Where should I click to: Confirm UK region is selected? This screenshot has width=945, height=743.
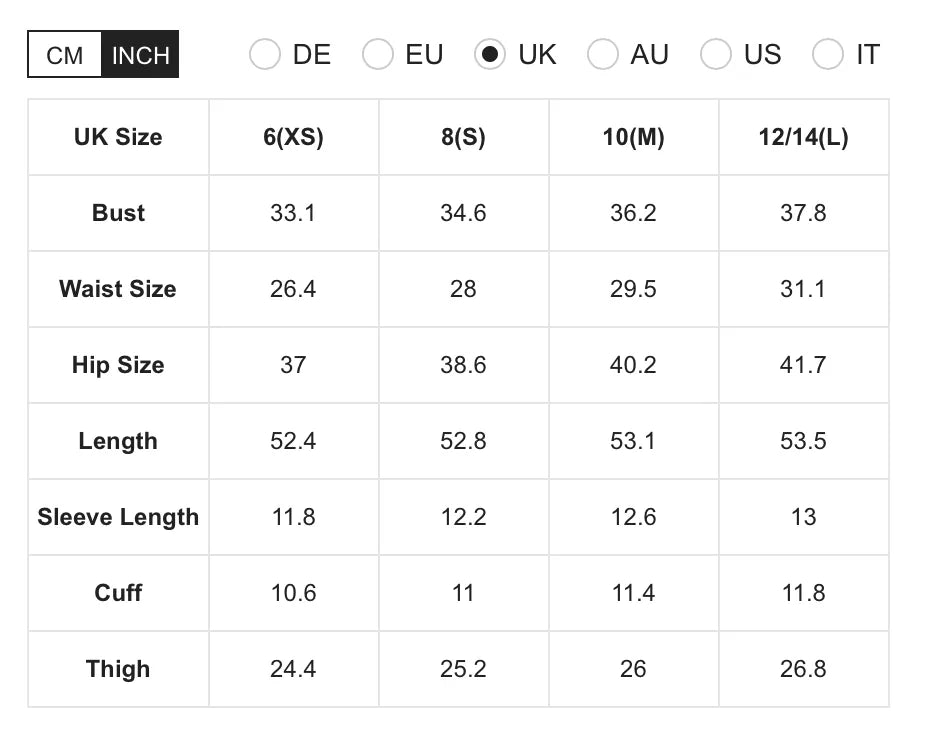pos(490,55)
